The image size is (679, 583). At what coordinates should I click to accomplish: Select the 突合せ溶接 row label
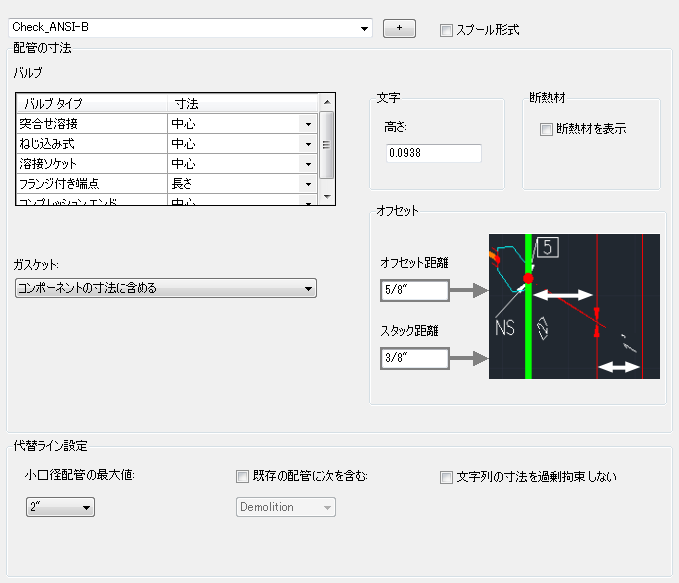(48, 124)
